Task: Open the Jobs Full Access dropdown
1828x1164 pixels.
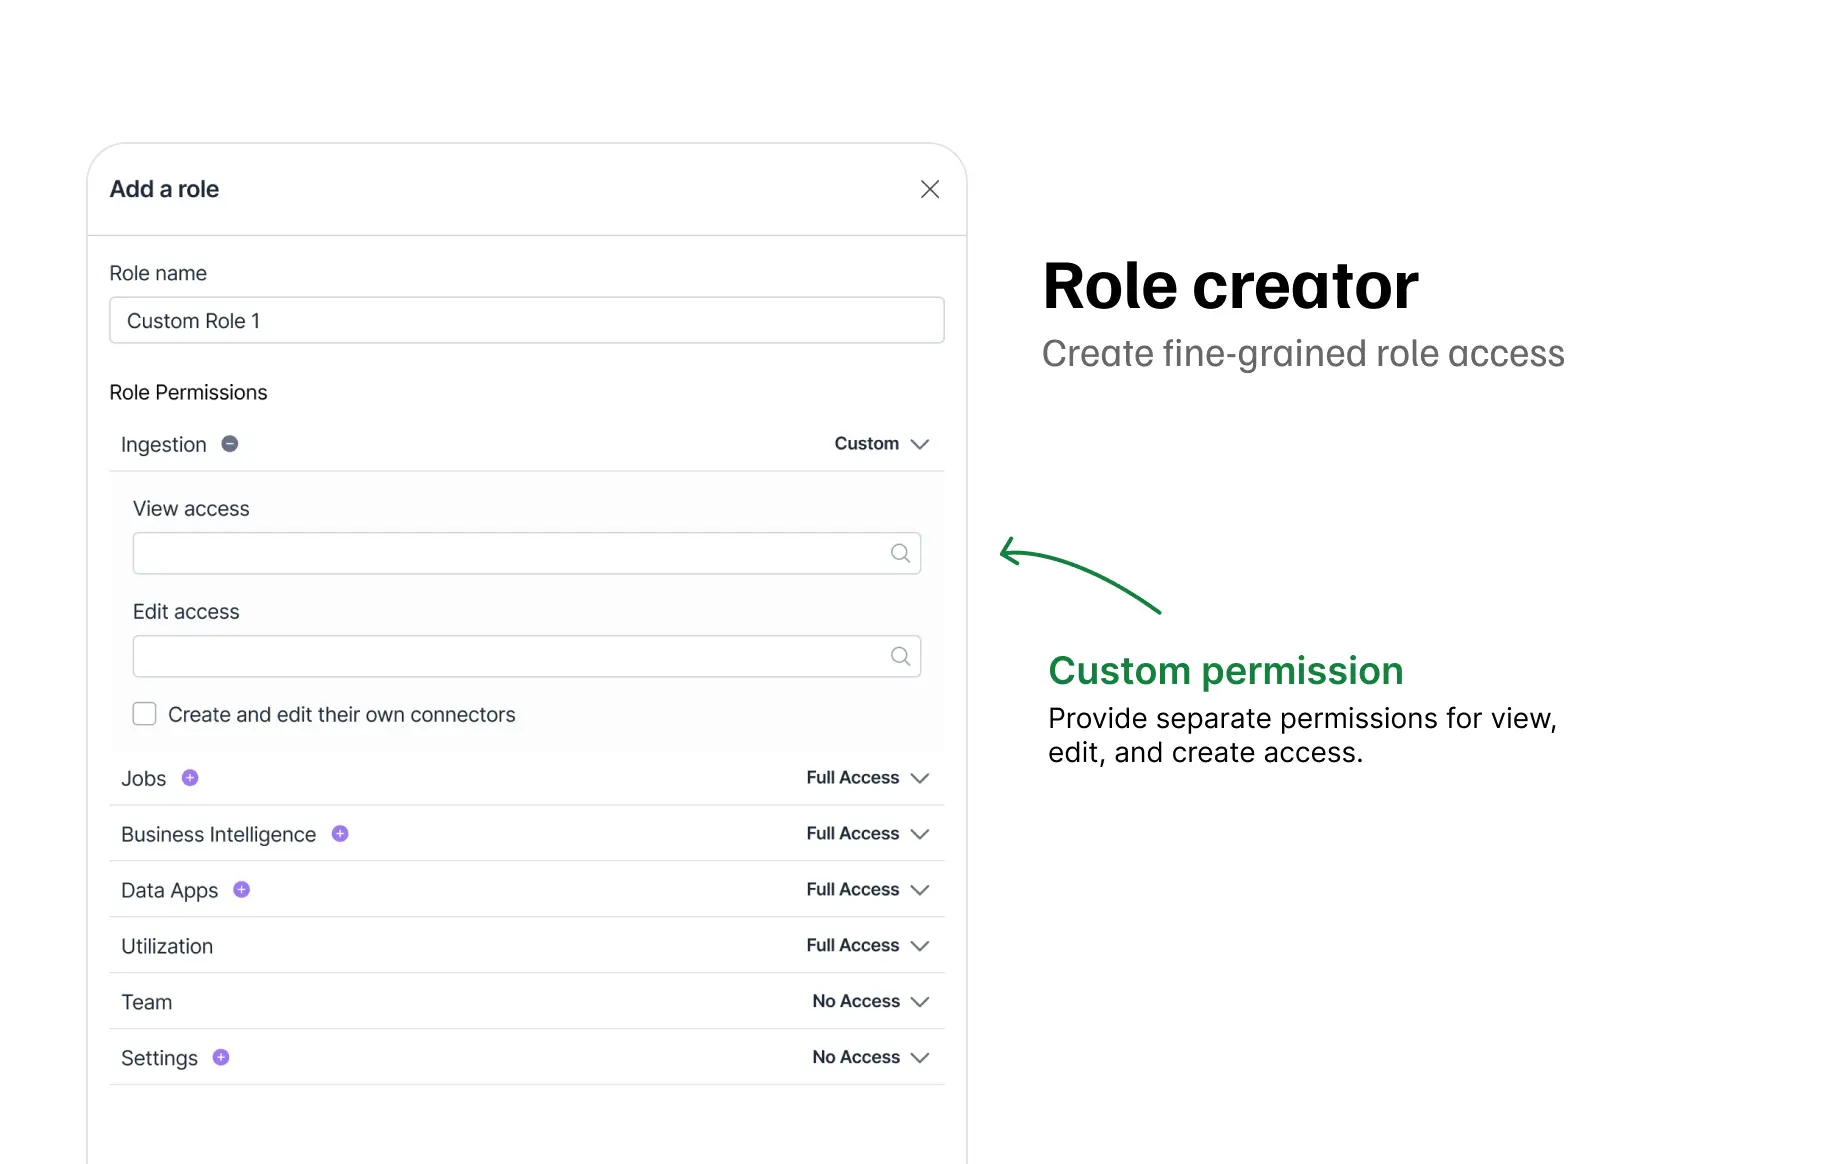Action: click(868, 778)
